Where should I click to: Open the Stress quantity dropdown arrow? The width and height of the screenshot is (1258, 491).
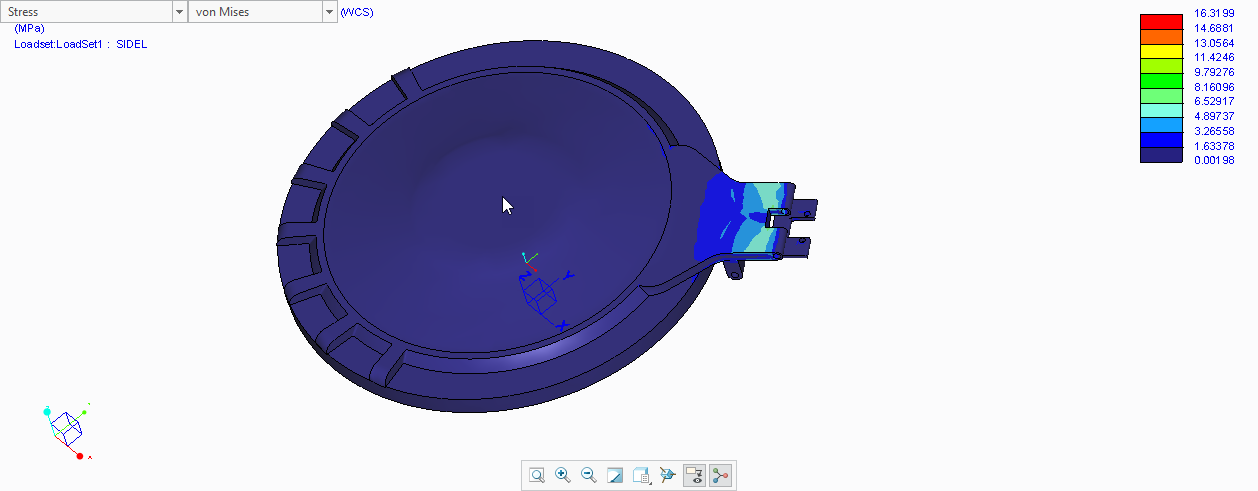click(180, 12)
